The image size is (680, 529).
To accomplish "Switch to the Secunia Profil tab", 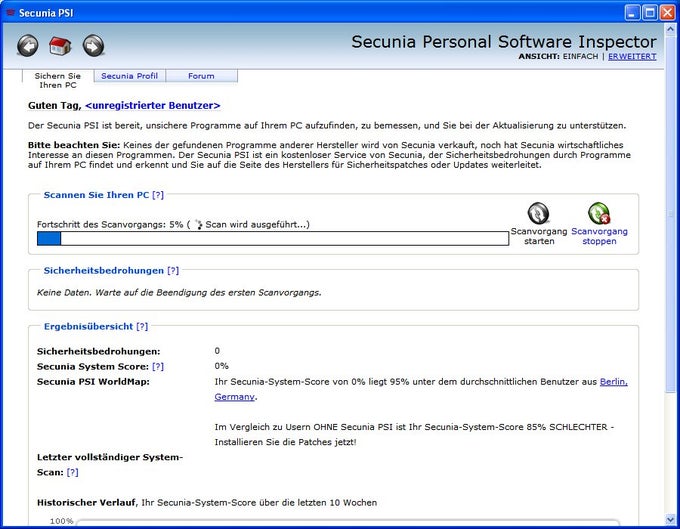I will click(x=129, y=76).
